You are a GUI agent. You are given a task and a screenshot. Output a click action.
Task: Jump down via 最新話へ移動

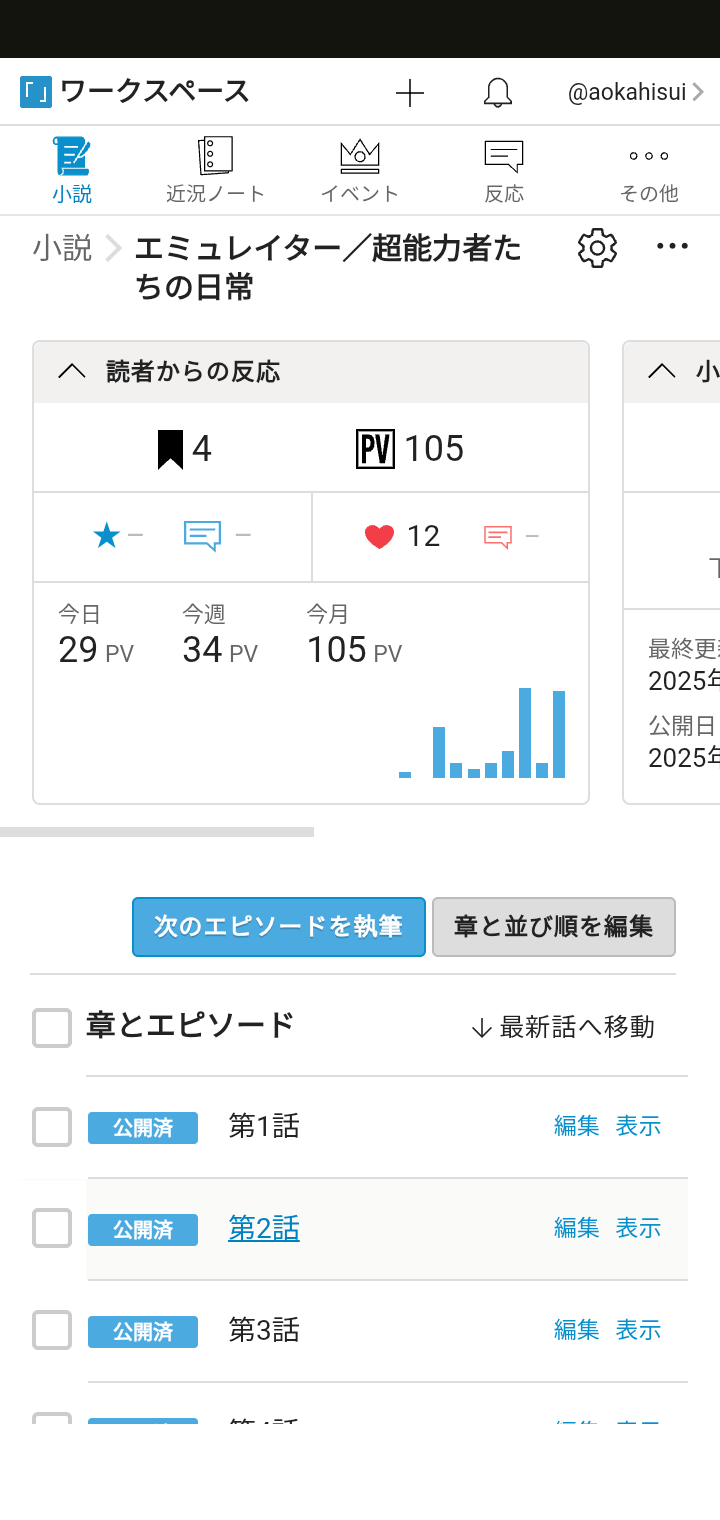tap(563, 1027)
